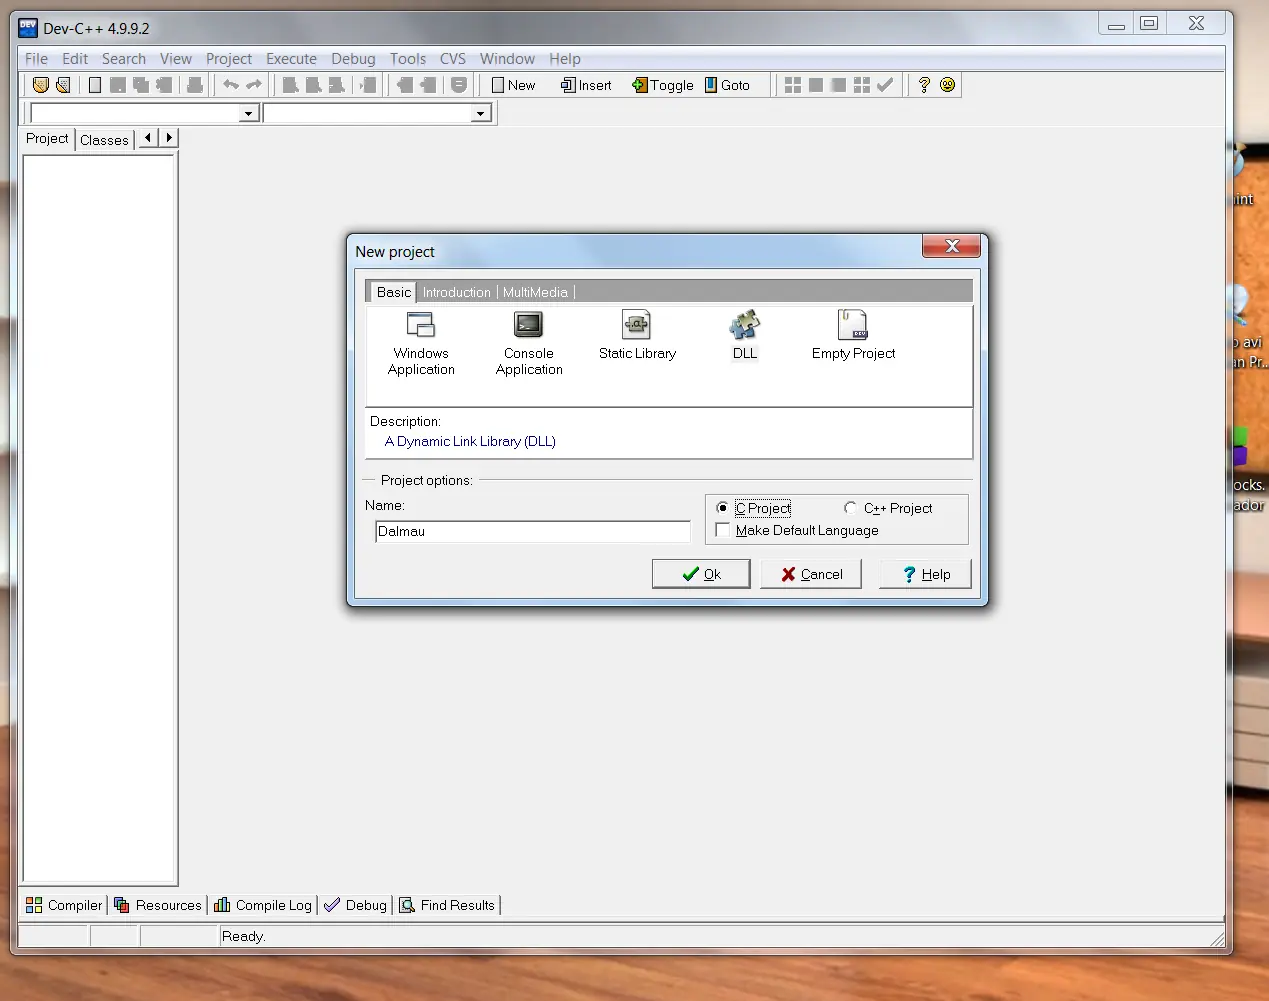Click the Cancel button in New project
The image size is (1269, 1001).
[811, 574]
